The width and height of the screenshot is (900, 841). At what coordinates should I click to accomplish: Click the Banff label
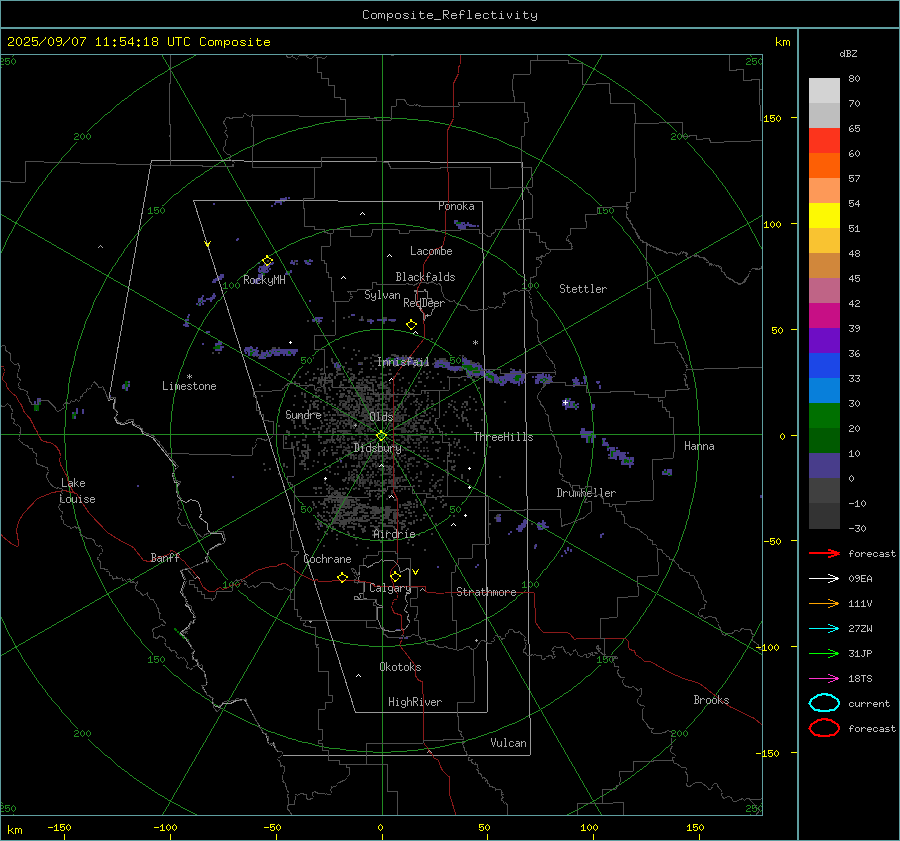pos(165,557)
